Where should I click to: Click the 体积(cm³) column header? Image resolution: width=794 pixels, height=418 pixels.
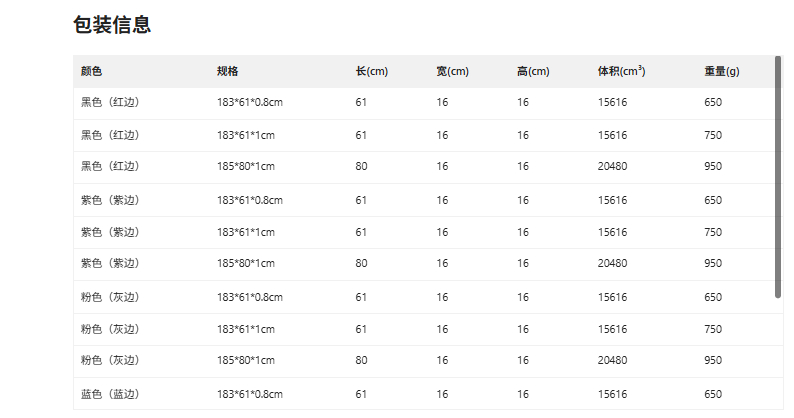pyautogui.click(x=621, y=72)
